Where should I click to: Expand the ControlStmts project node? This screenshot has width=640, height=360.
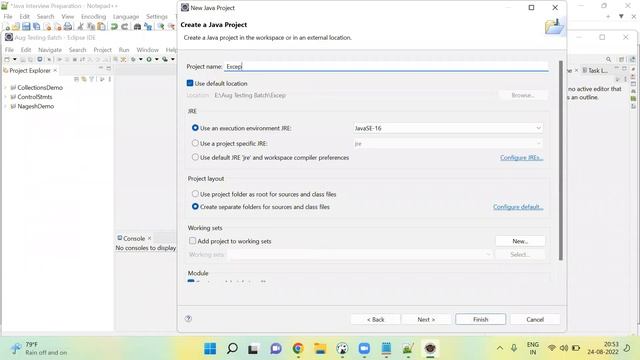(x=6, y=97)
